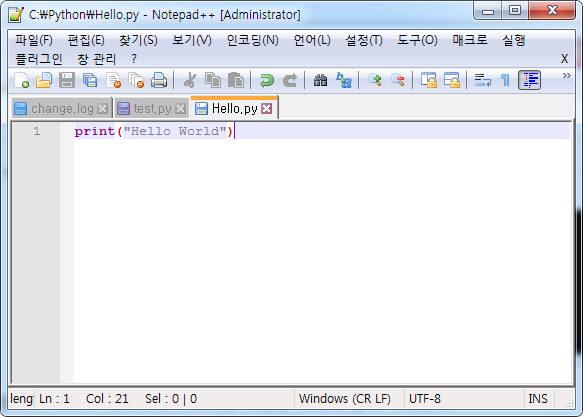The width and height of the screenshot is (583, 417).
Task: Open the 언어(L) menu
Action: (312, 40)
